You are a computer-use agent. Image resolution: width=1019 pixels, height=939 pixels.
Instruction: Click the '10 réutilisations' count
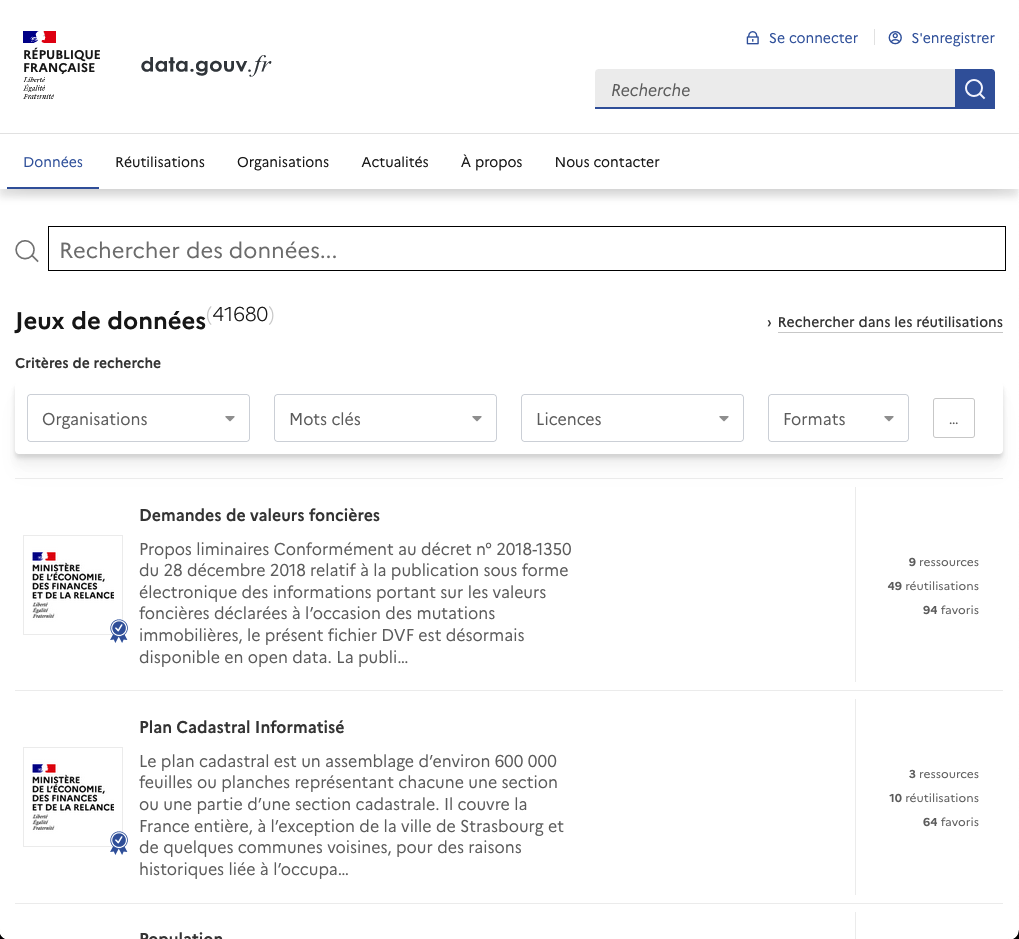click(x=933, y=798)
